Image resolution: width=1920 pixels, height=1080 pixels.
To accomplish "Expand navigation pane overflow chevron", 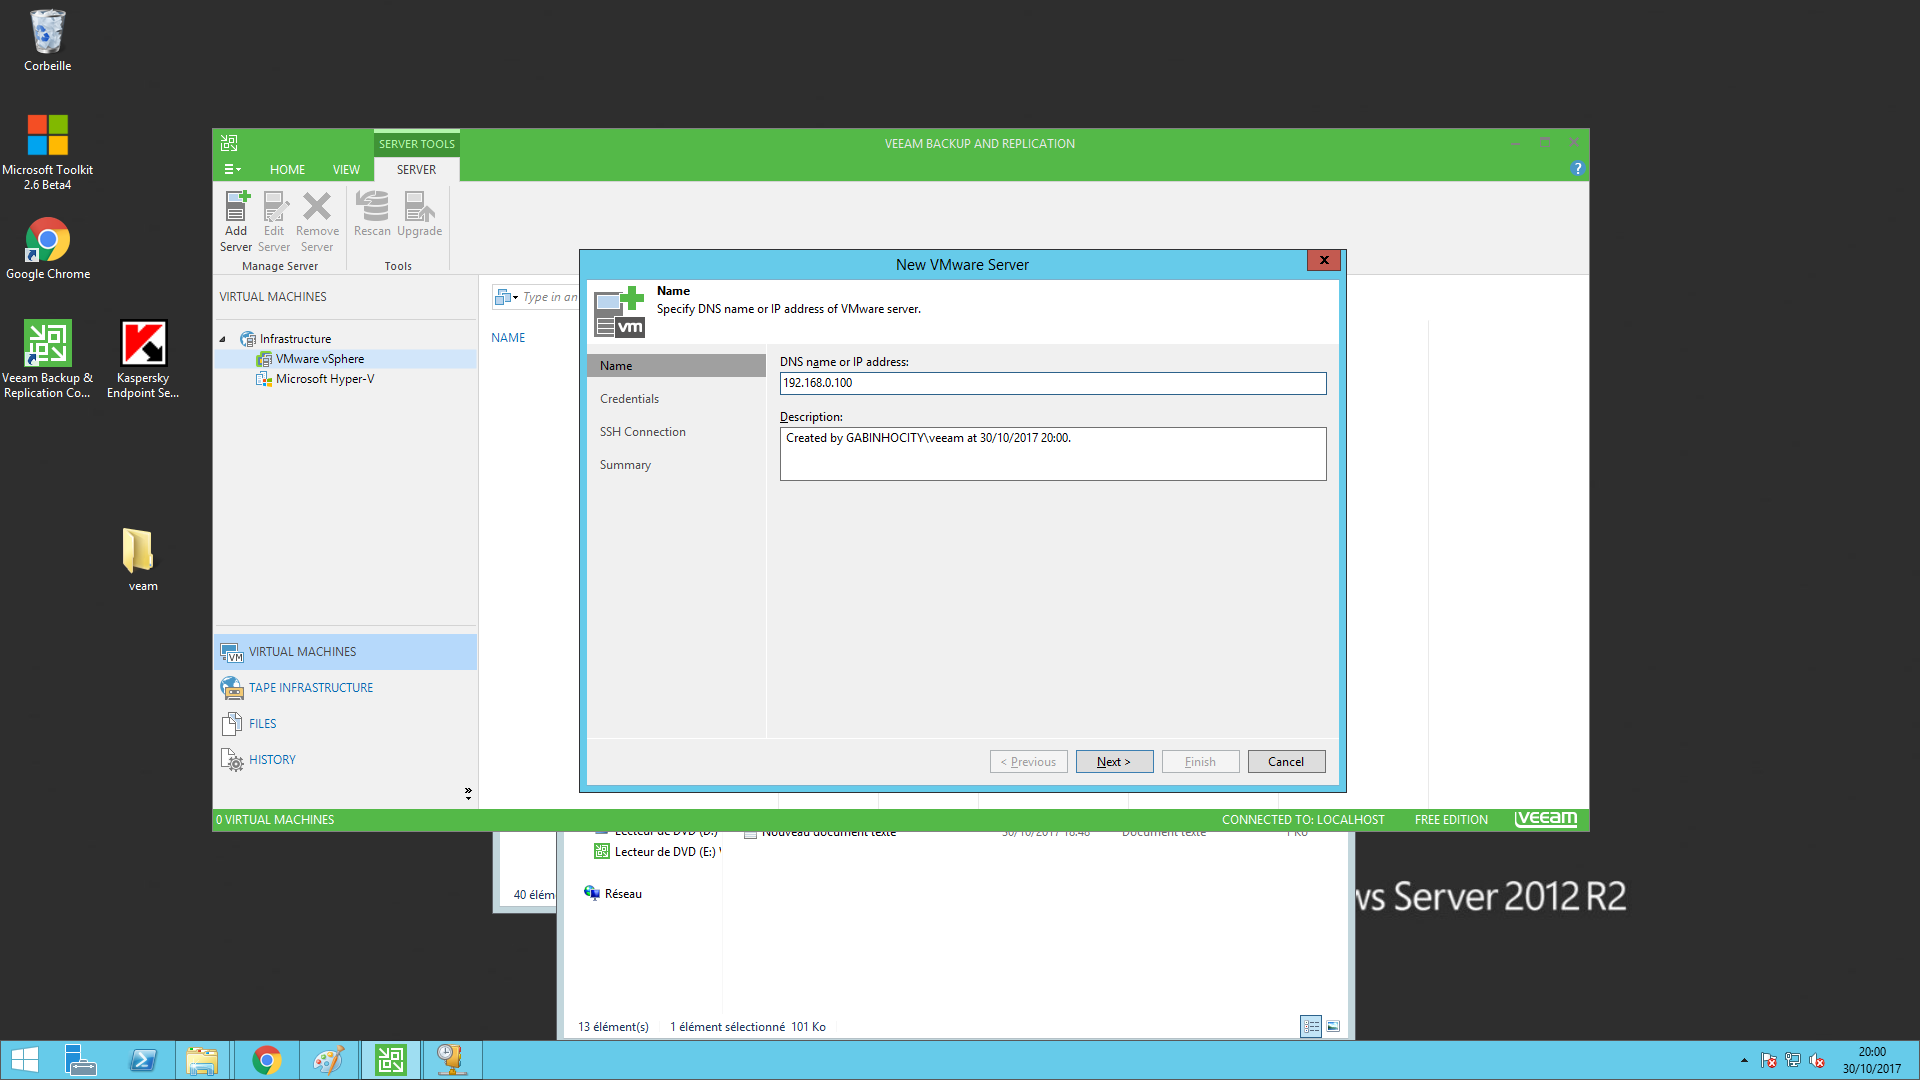I will [x=468, y=794].
